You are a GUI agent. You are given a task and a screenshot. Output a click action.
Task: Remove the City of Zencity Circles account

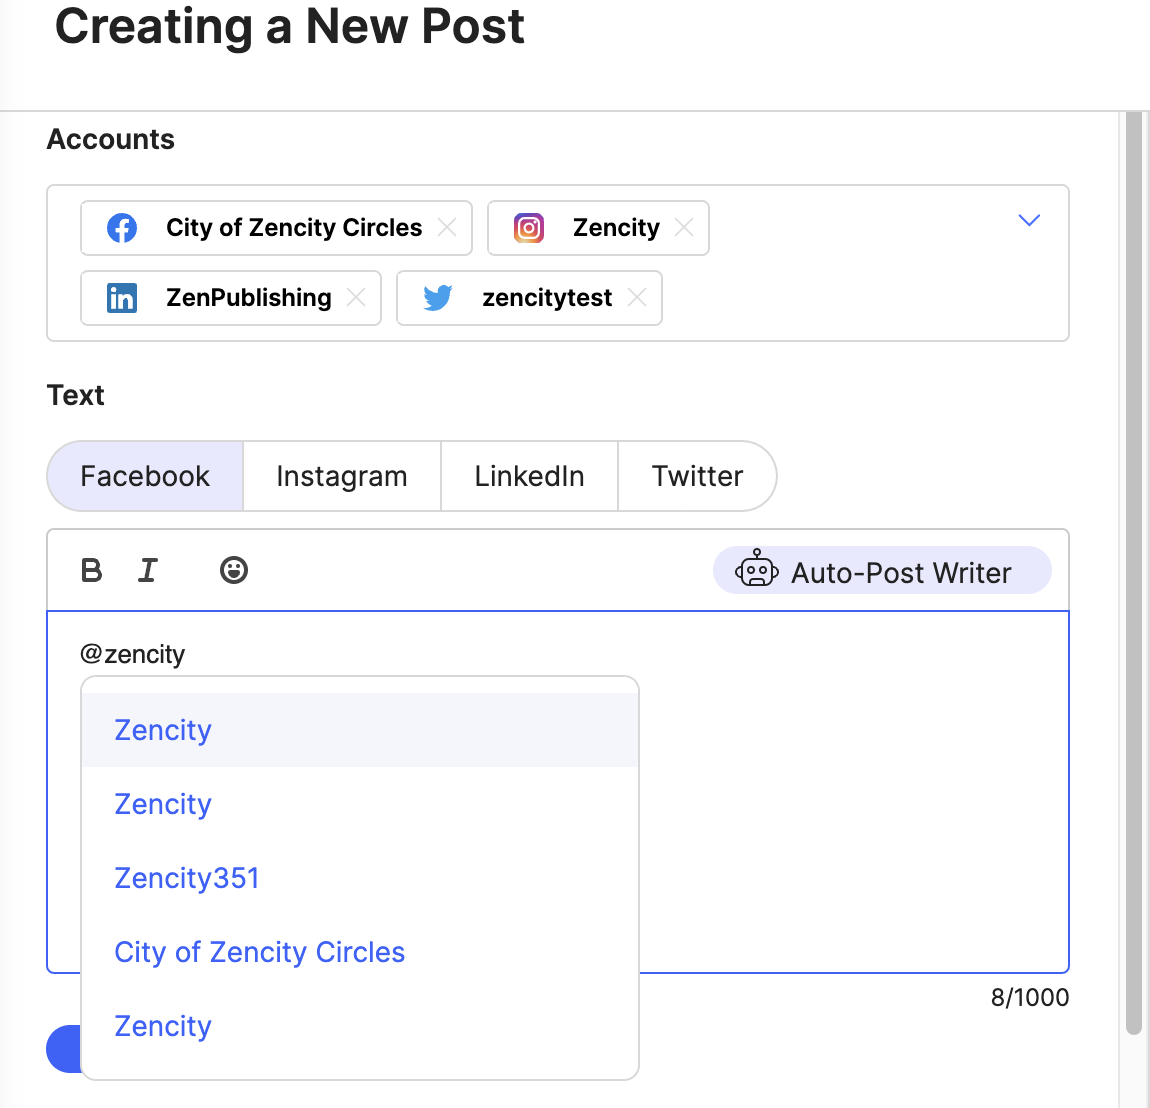pyautogui.click(x=447, y=228)
